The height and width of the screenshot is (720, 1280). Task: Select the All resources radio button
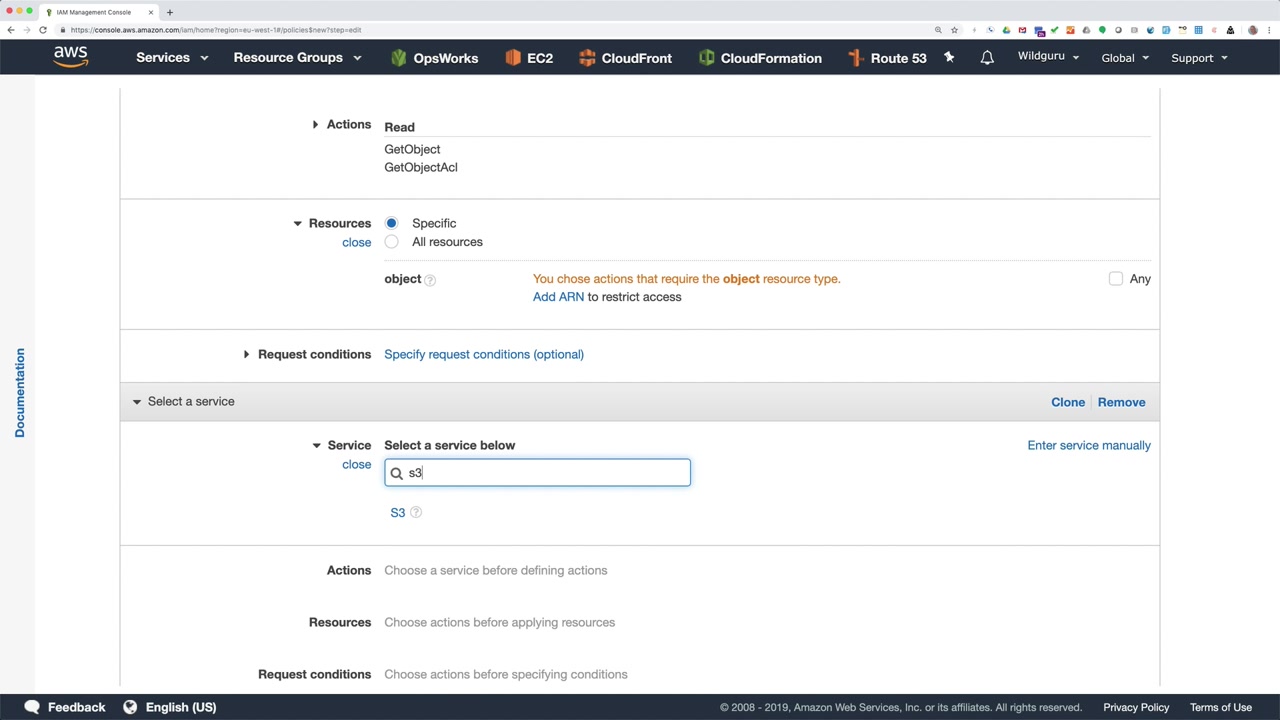click(x=391, y=242)
